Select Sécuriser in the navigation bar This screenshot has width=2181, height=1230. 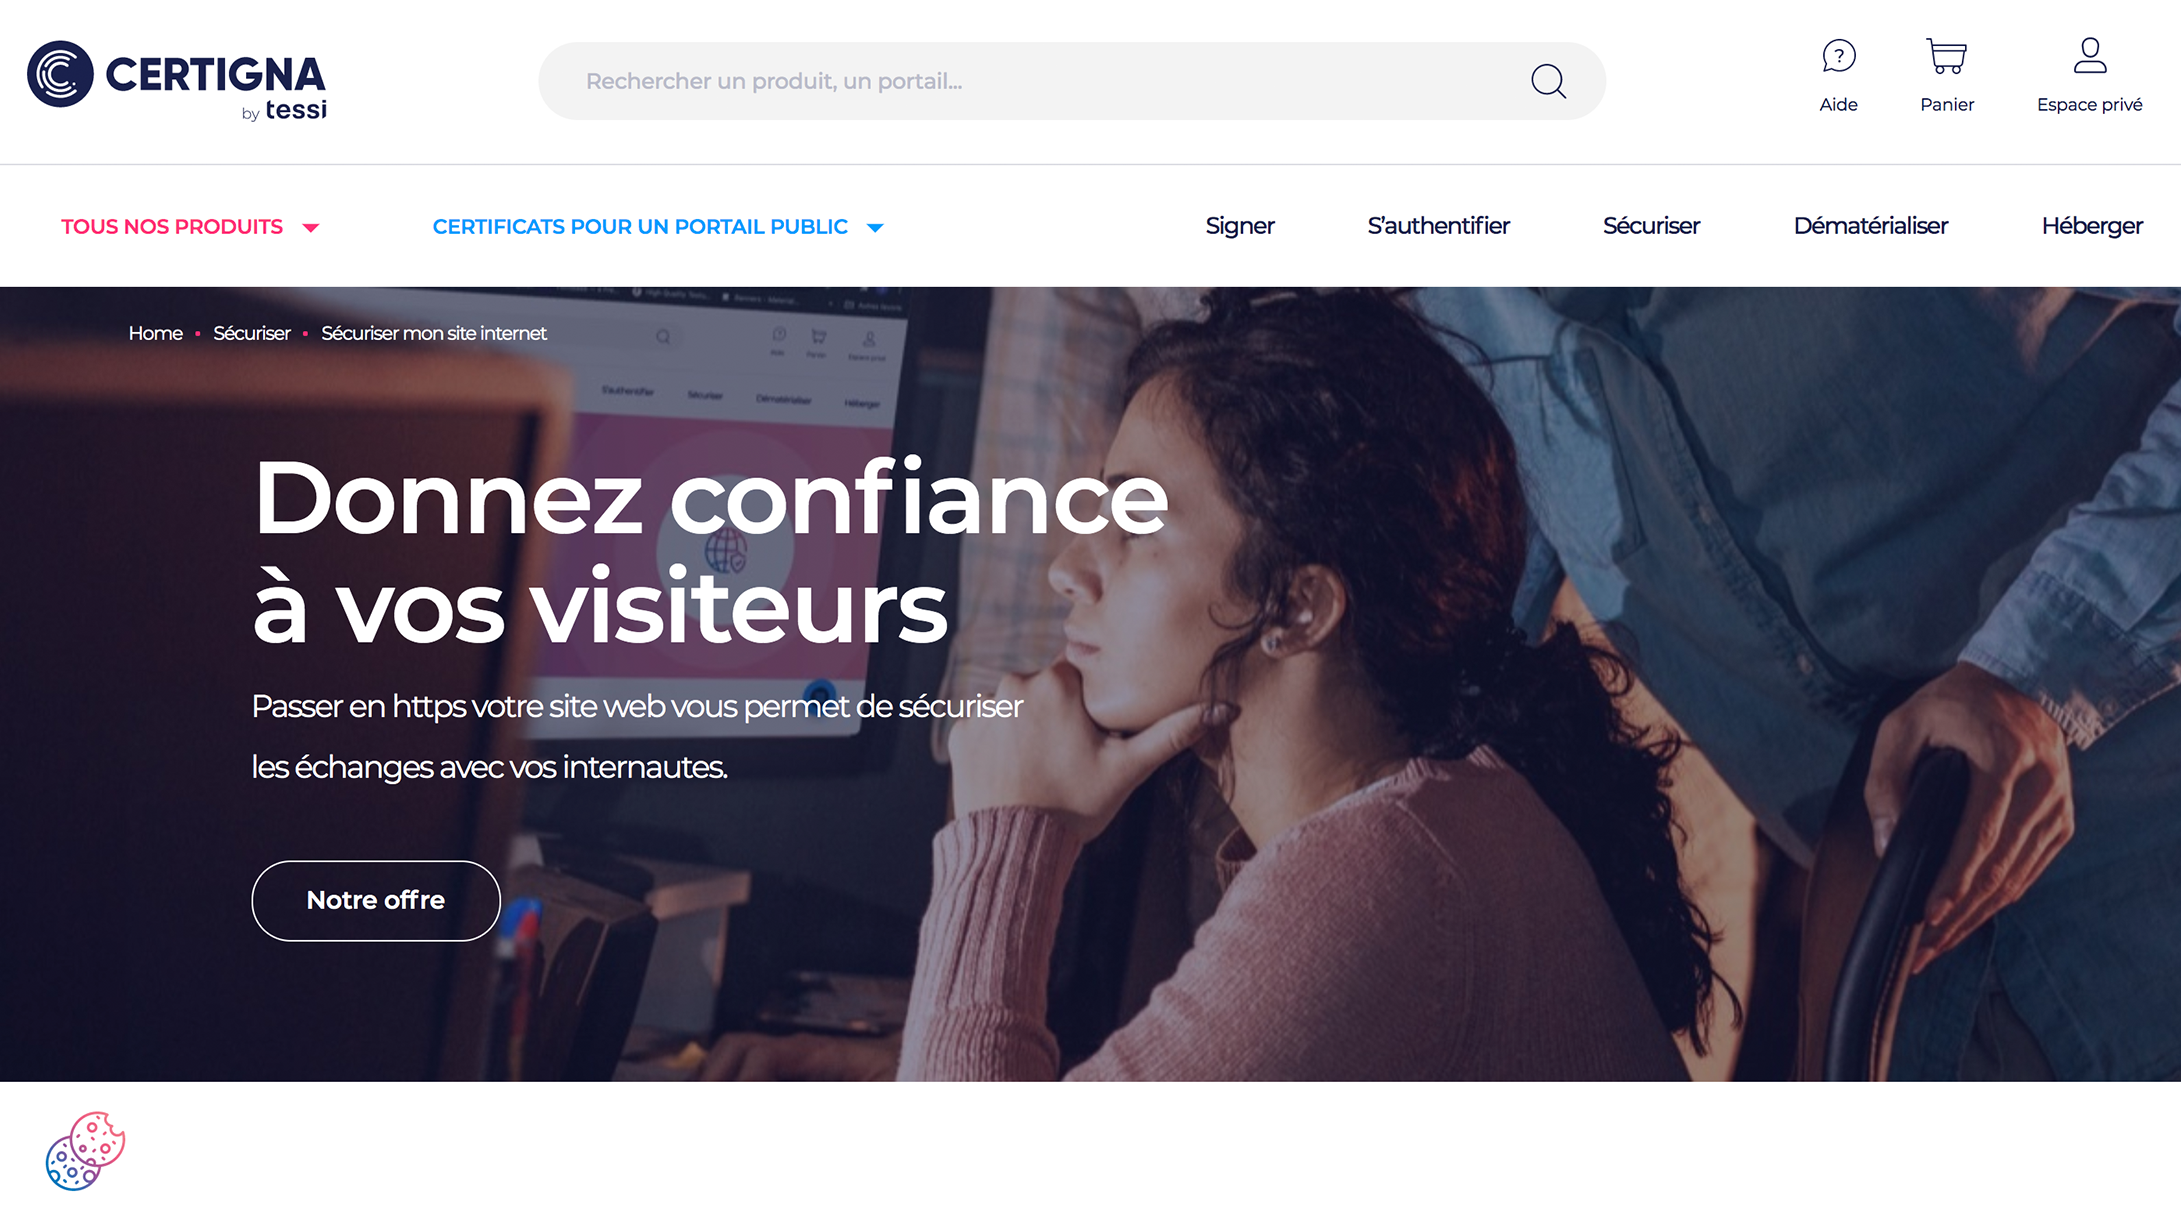click(1651, 226)
